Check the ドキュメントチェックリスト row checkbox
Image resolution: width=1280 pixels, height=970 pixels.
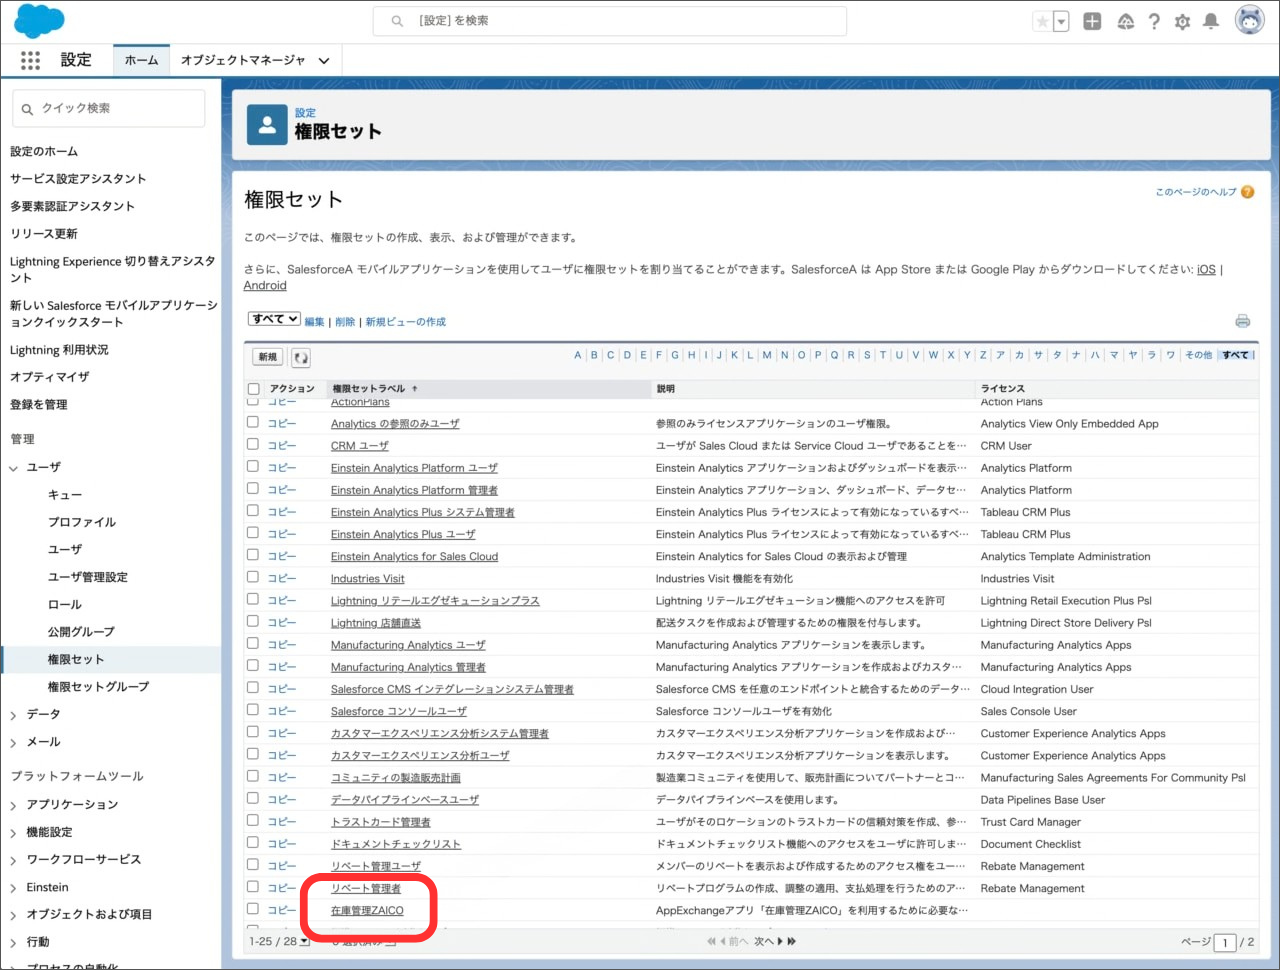253,843
